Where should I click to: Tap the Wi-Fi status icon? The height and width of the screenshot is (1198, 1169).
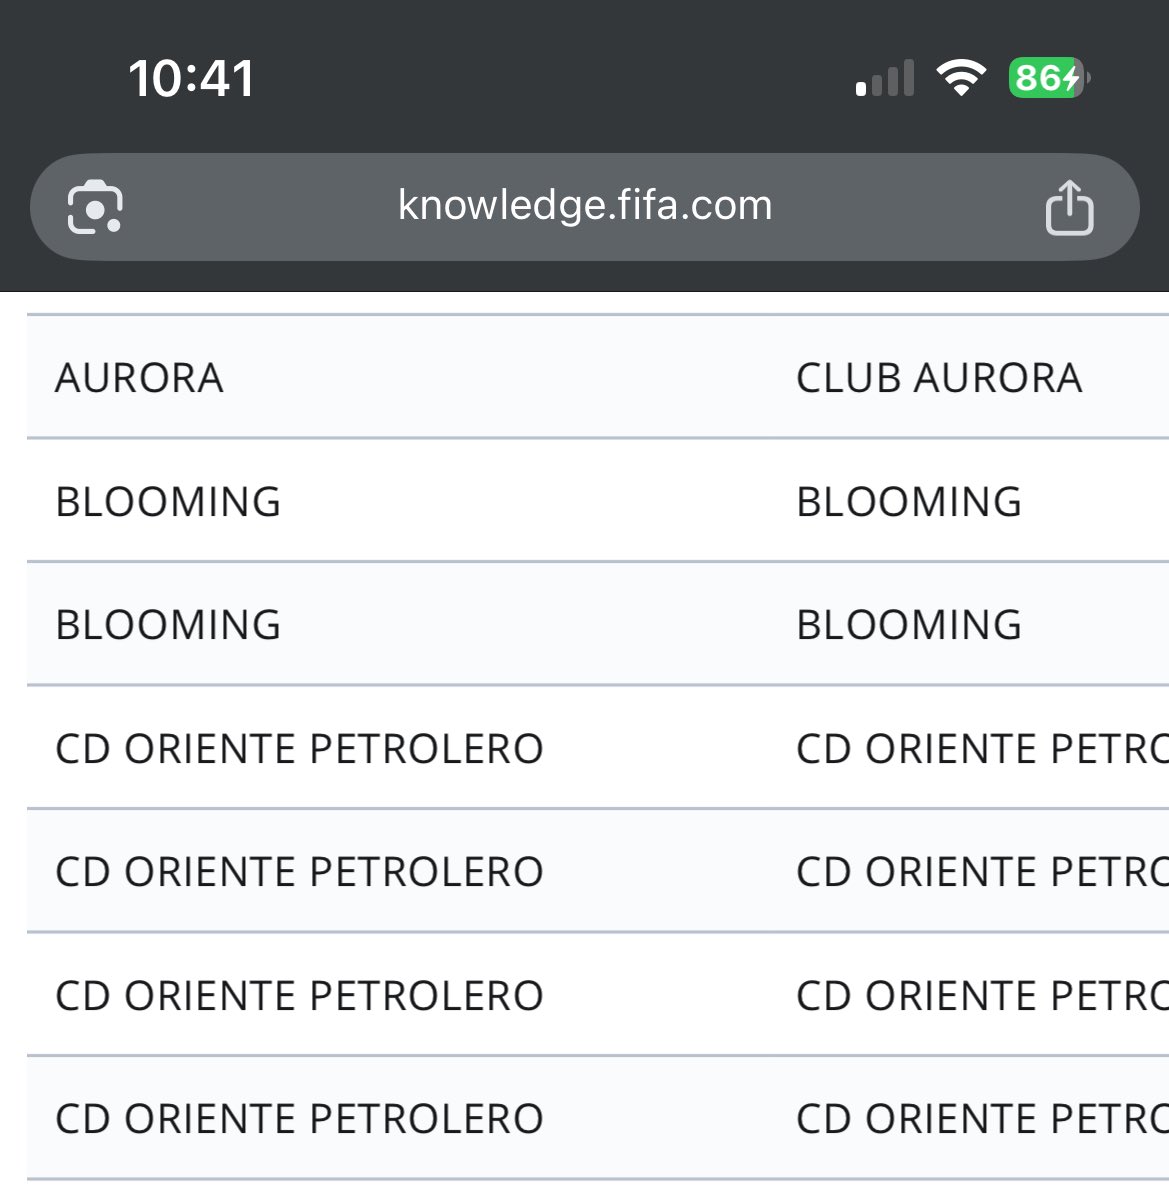pos(961,77)
